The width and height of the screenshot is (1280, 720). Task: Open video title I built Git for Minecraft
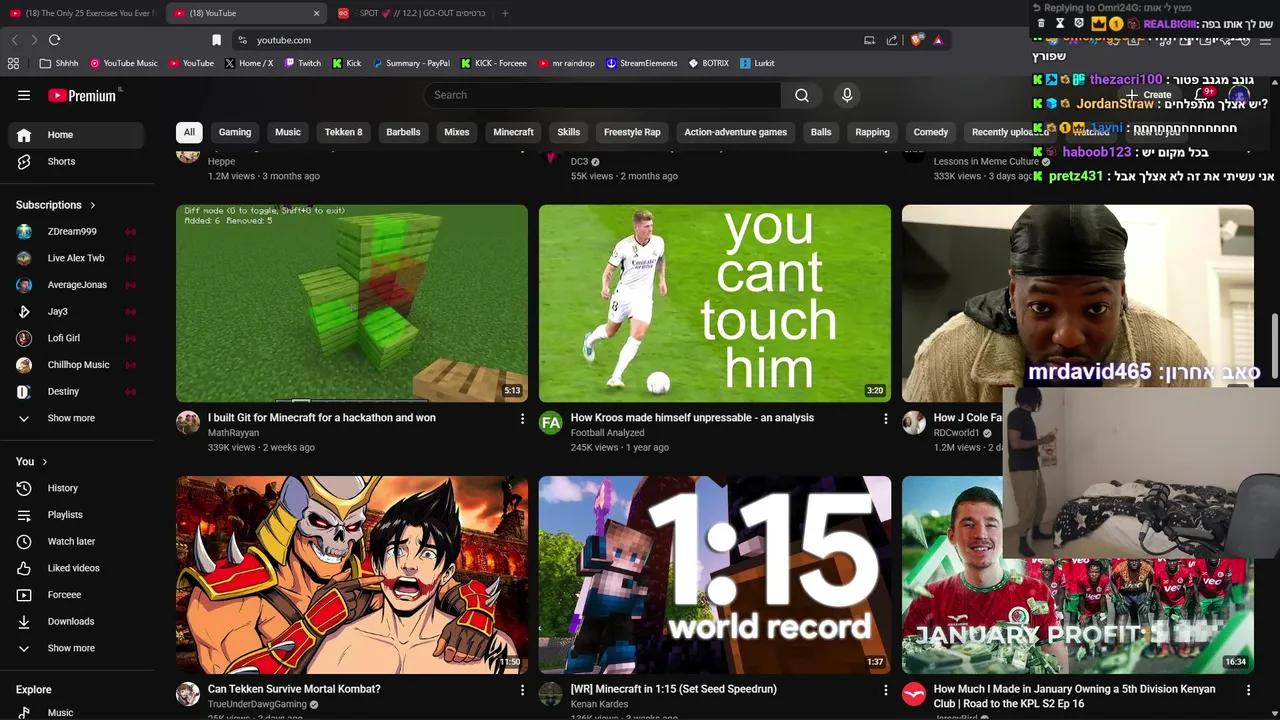pyautogui.click(x=322, y=418)
